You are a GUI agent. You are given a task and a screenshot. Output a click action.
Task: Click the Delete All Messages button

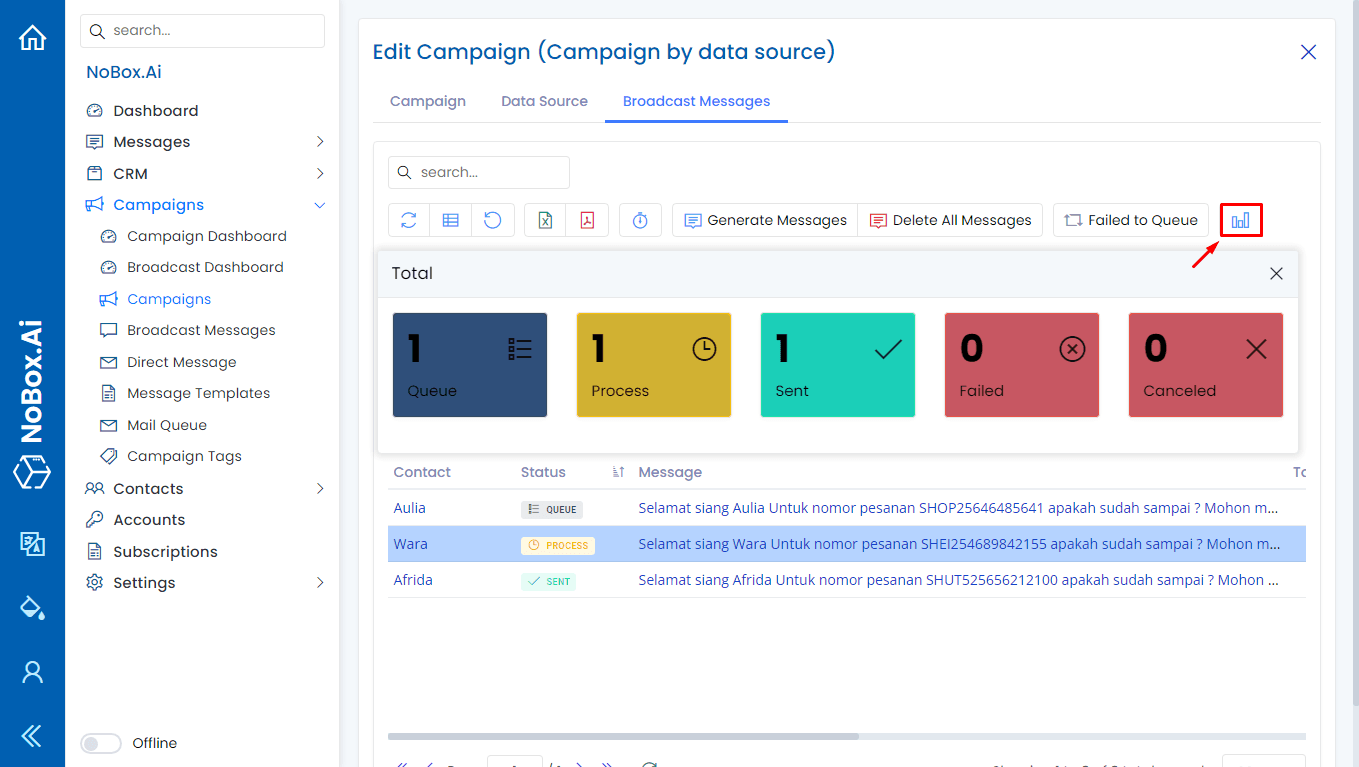(950, 219)
